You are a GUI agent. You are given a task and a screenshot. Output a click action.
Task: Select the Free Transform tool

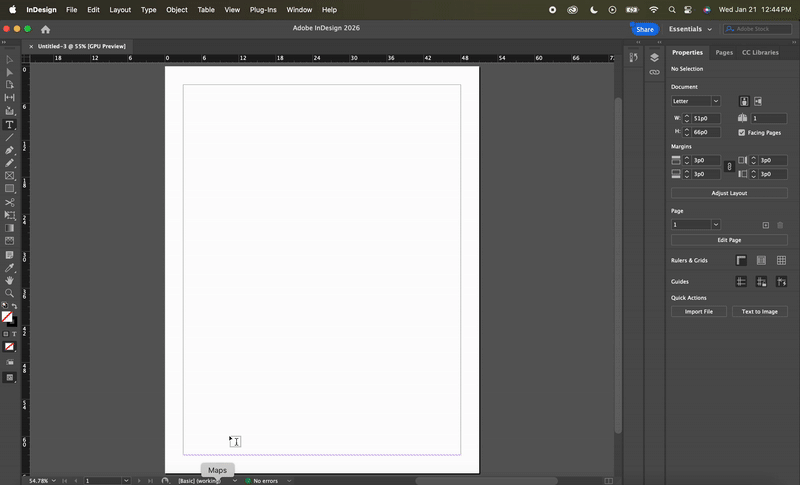(9, 215)
